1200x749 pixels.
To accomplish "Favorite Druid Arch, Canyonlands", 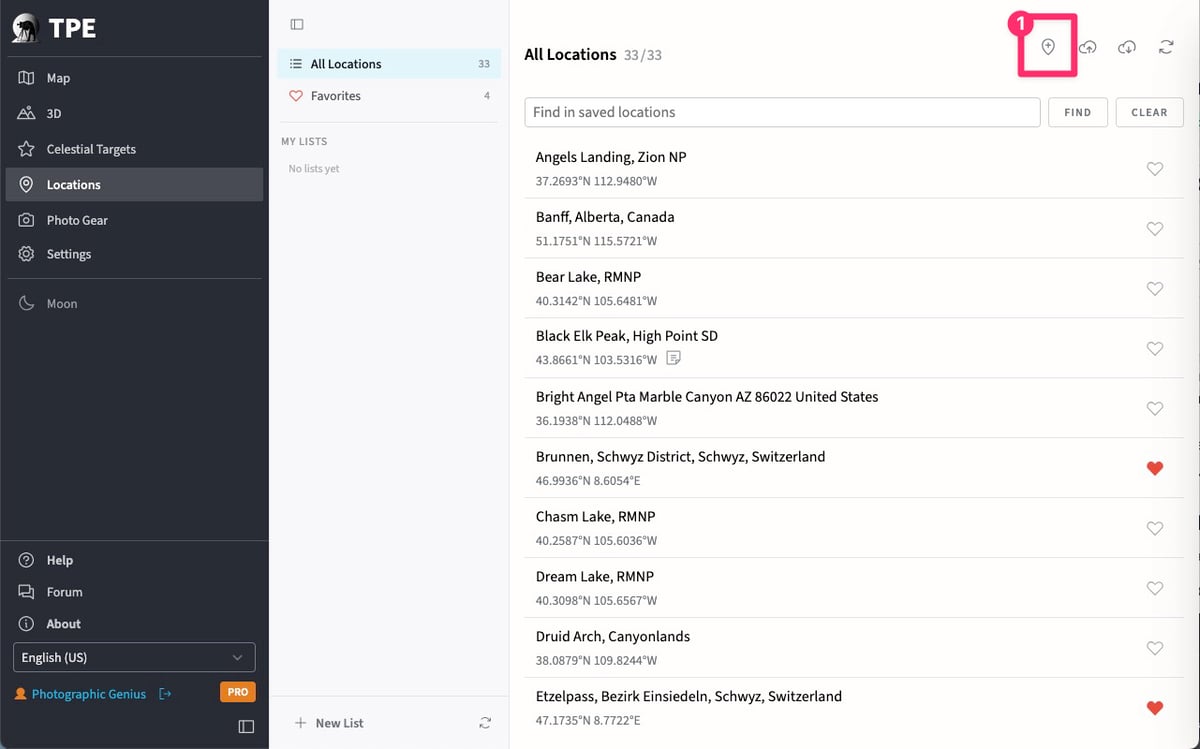I will tap(1154, 648).
